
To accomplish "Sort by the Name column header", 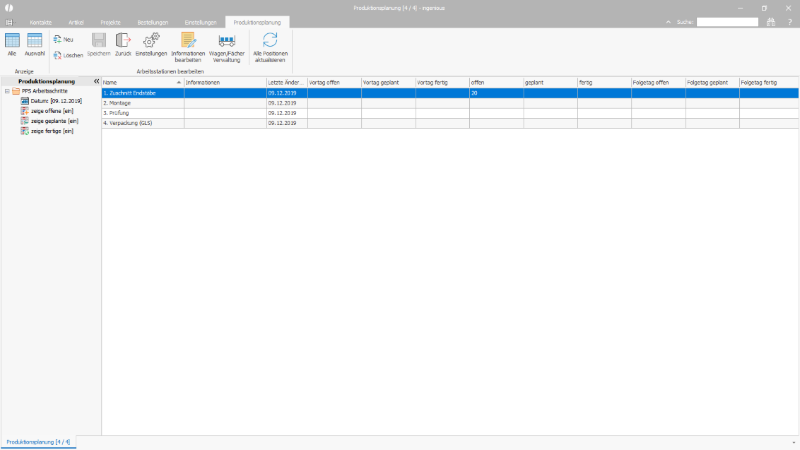I will pos(142,82).
